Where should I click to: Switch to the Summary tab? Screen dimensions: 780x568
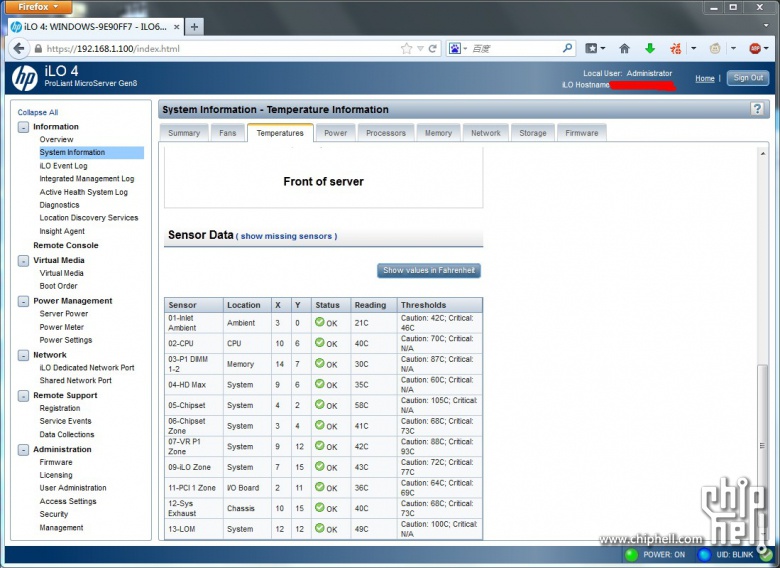coord(184,133)
